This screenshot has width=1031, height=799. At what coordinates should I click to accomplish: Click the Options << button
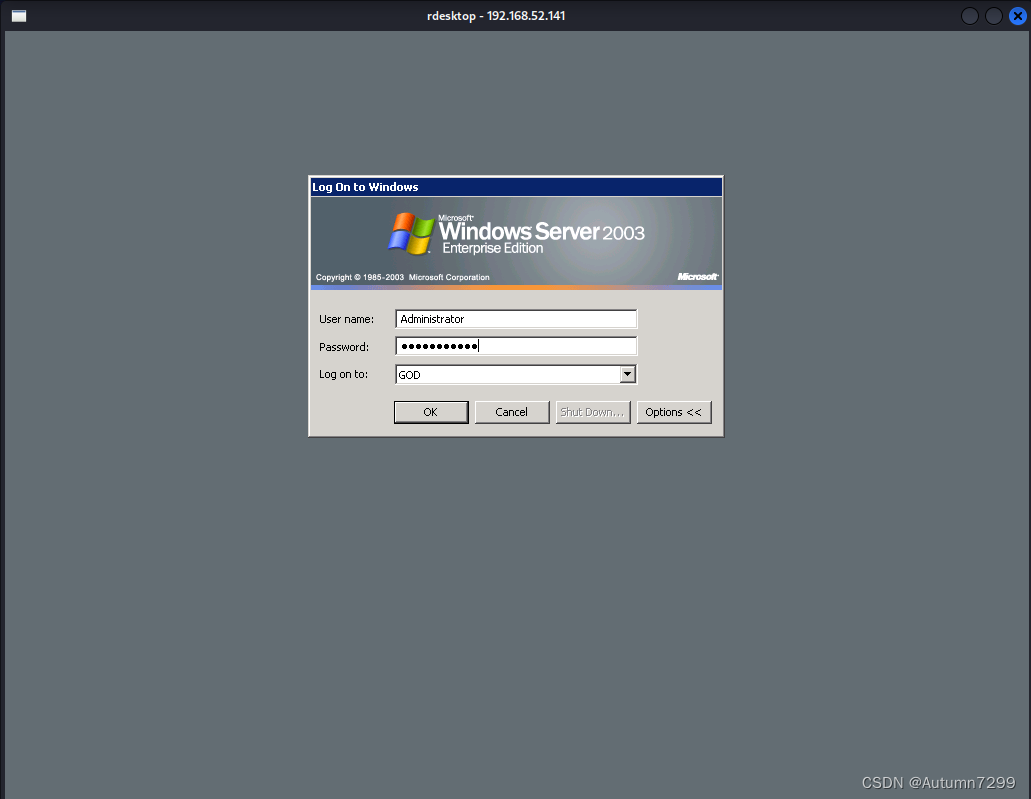674,412
